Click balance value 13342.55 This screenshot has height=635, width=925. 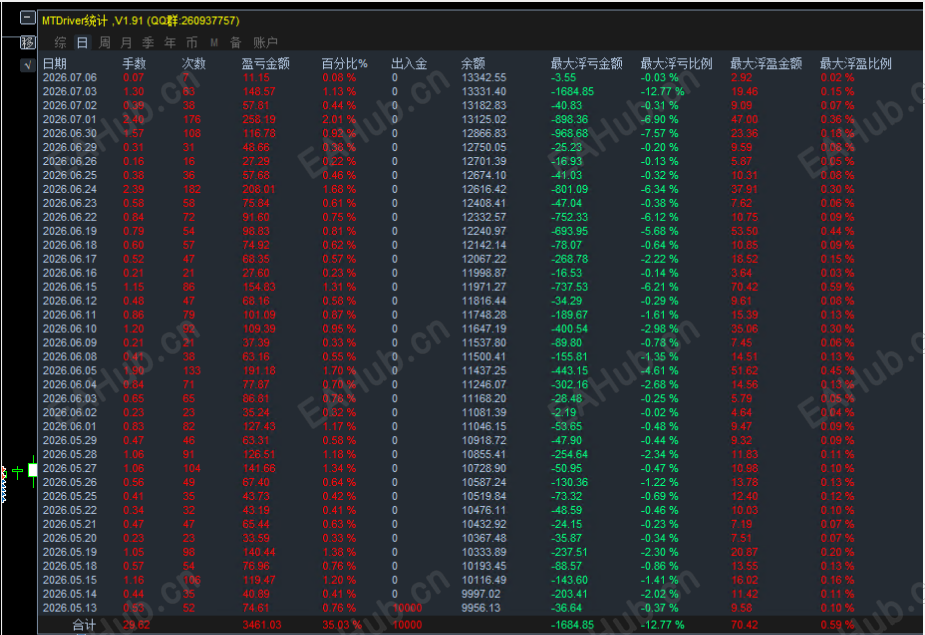tap(484, 77)
